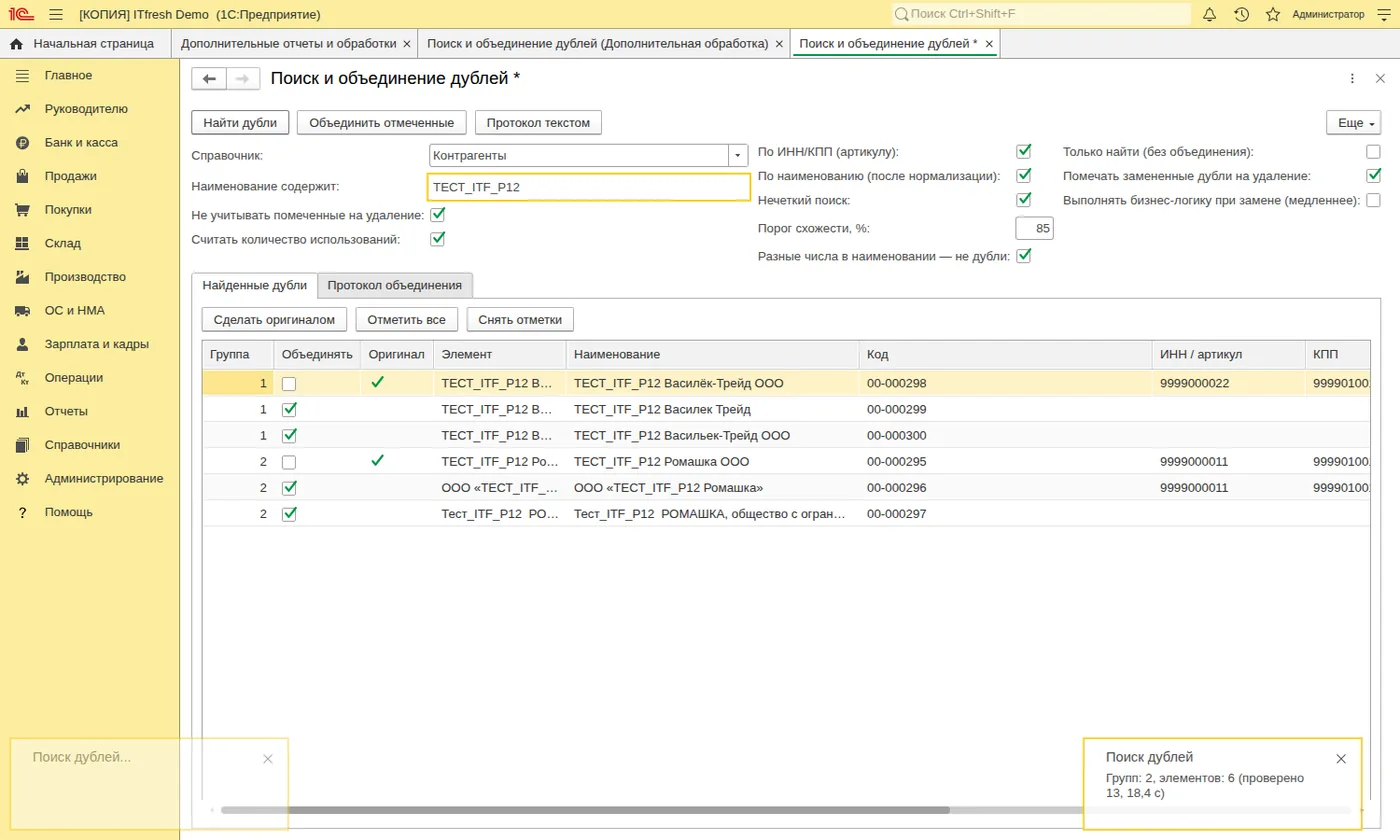The image size is (1400, 840).
Task: Open the Банк и касса section
Action: pyautogui.click(x=81, y=142)
